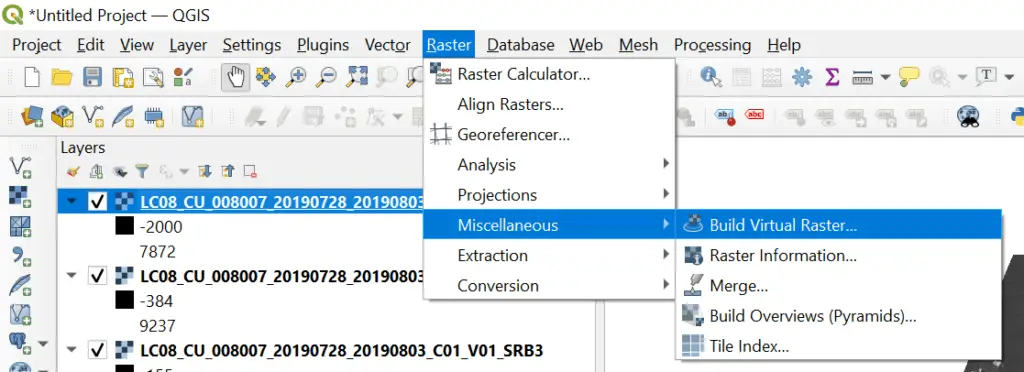Choose Raster Information submenu entry
Screen dimensions: 1024x372
click(x=839, y=255)
